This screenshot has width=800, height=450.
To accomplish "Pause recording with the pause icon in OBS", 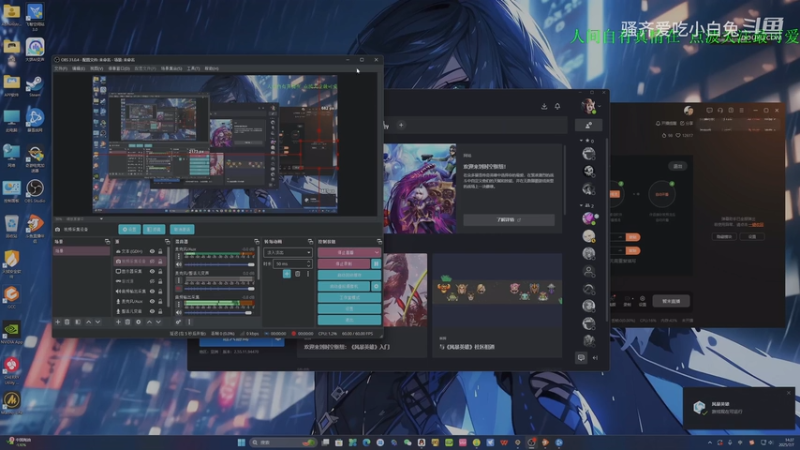I will [x=376, y=264].
